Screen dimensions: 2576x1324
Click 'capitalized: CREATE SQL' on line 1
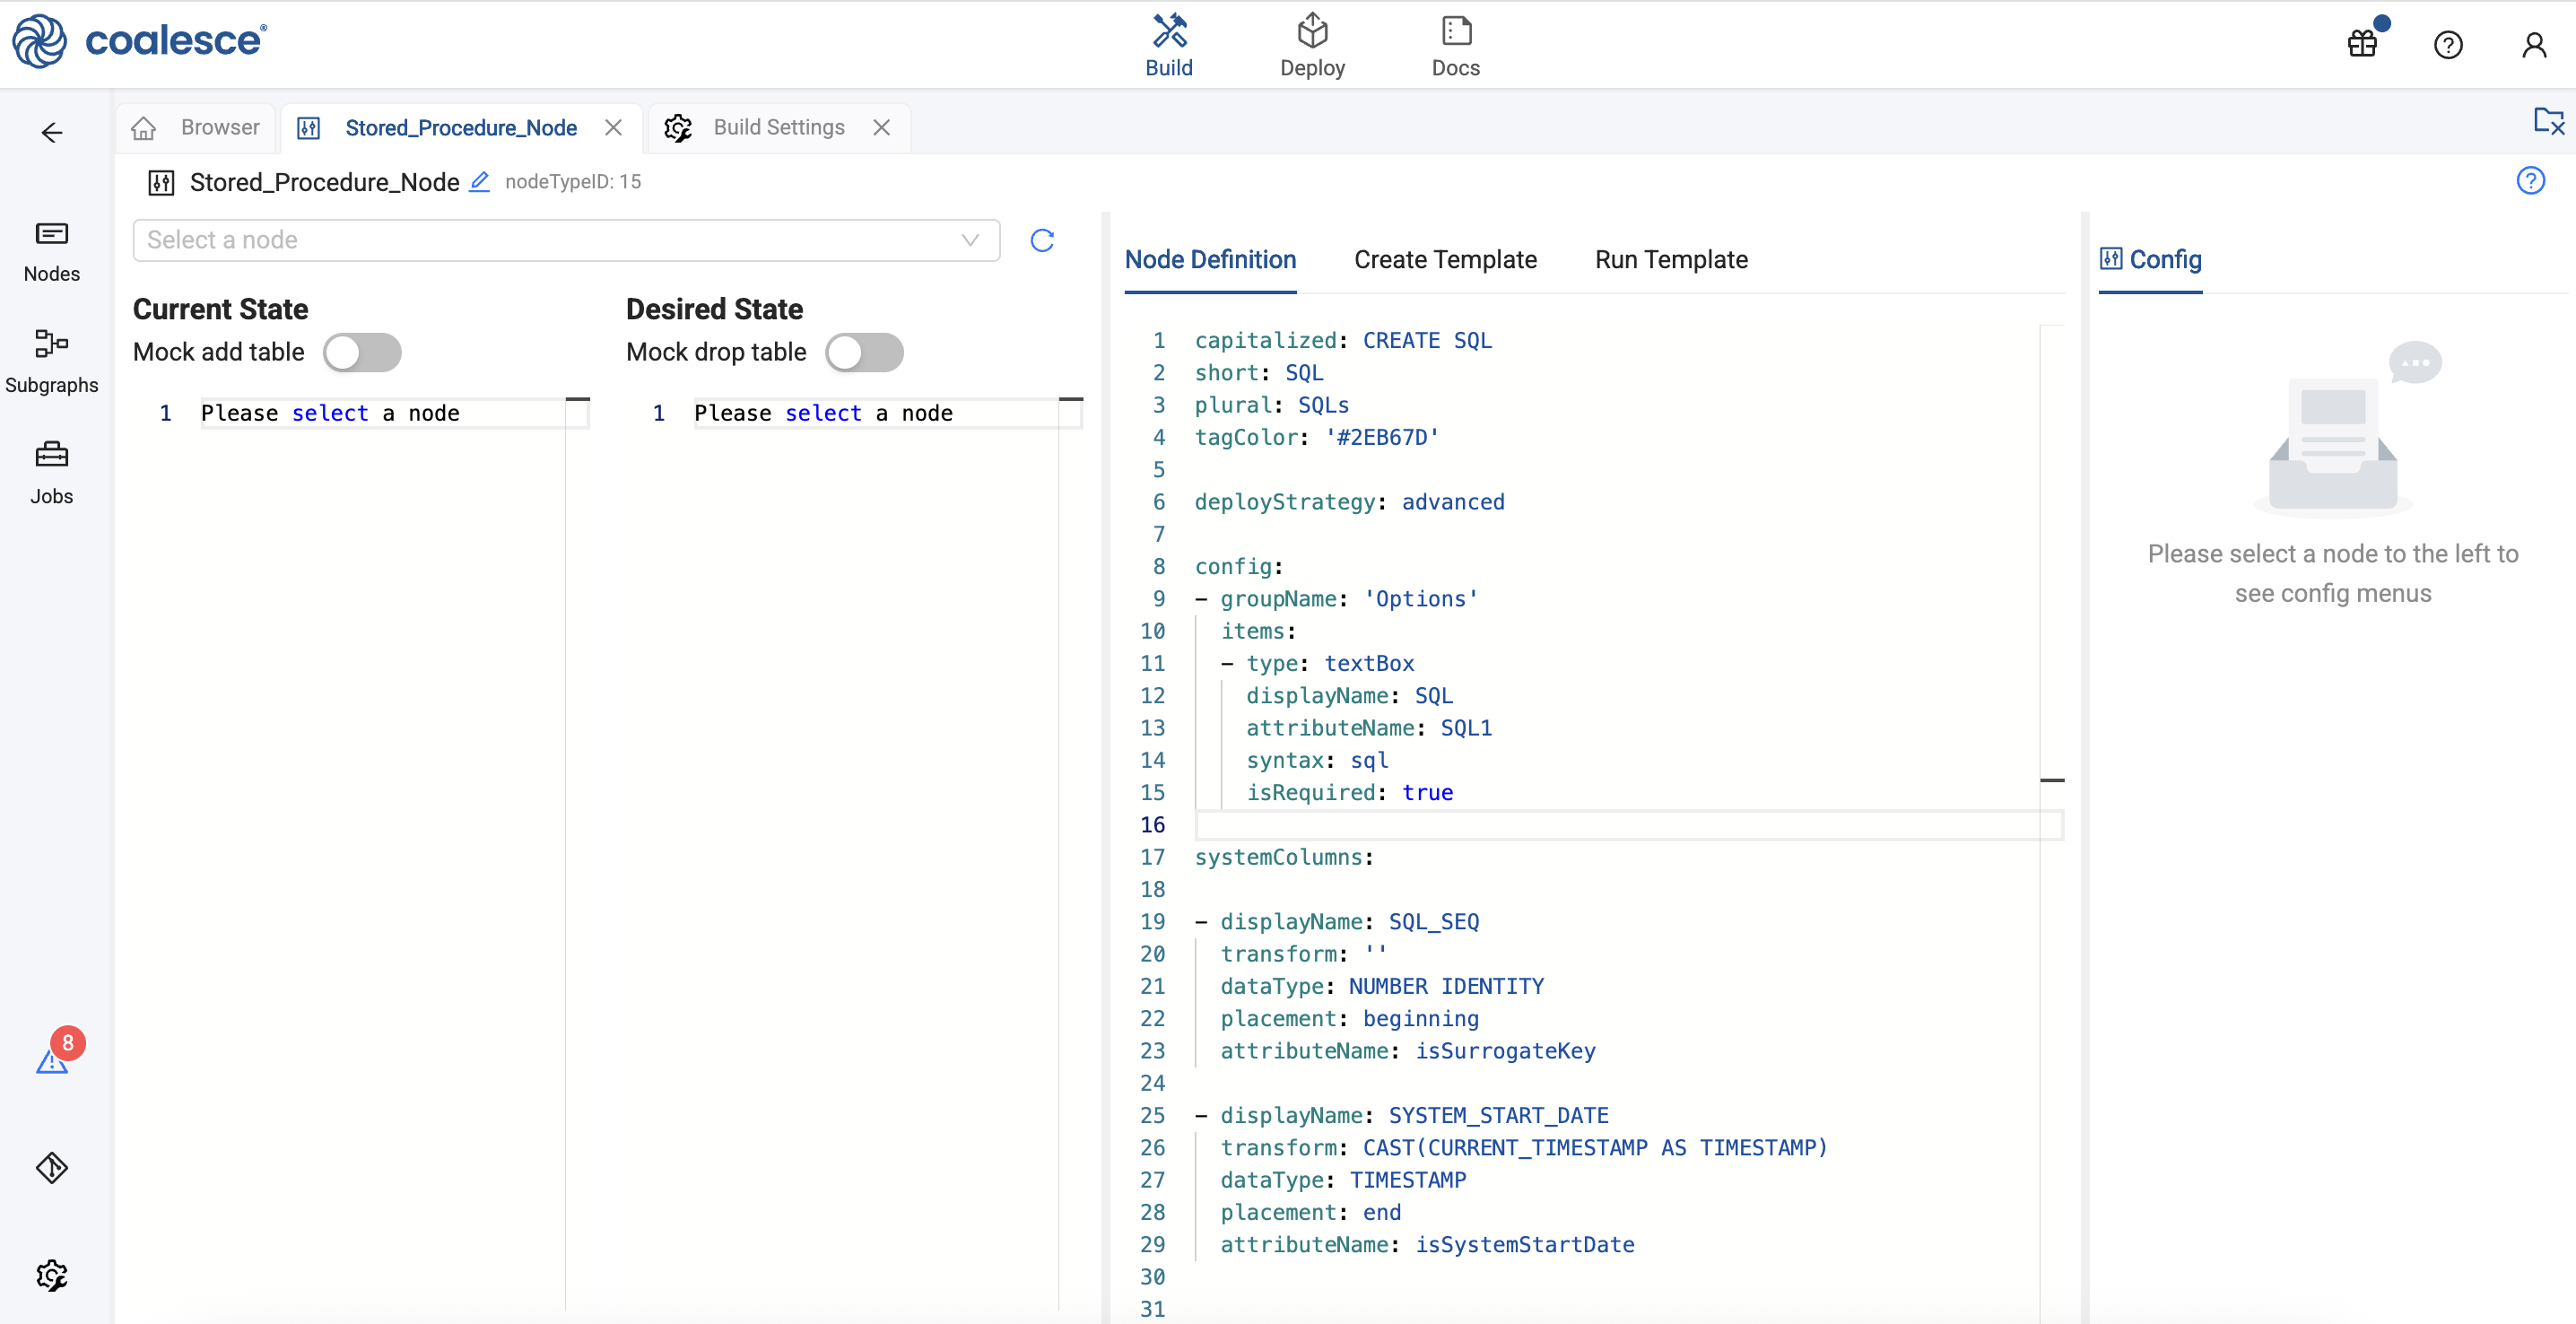pyautogui.click(x=1343, y=340)
